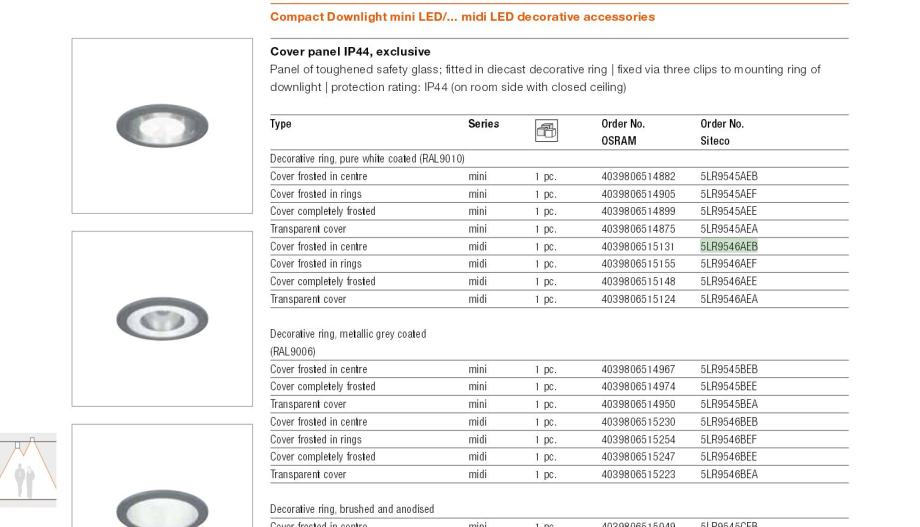Select Siteco code 5LR9545BEA
Screen dimensions: 920x527
pyautogui.click(x=729, y=404)
